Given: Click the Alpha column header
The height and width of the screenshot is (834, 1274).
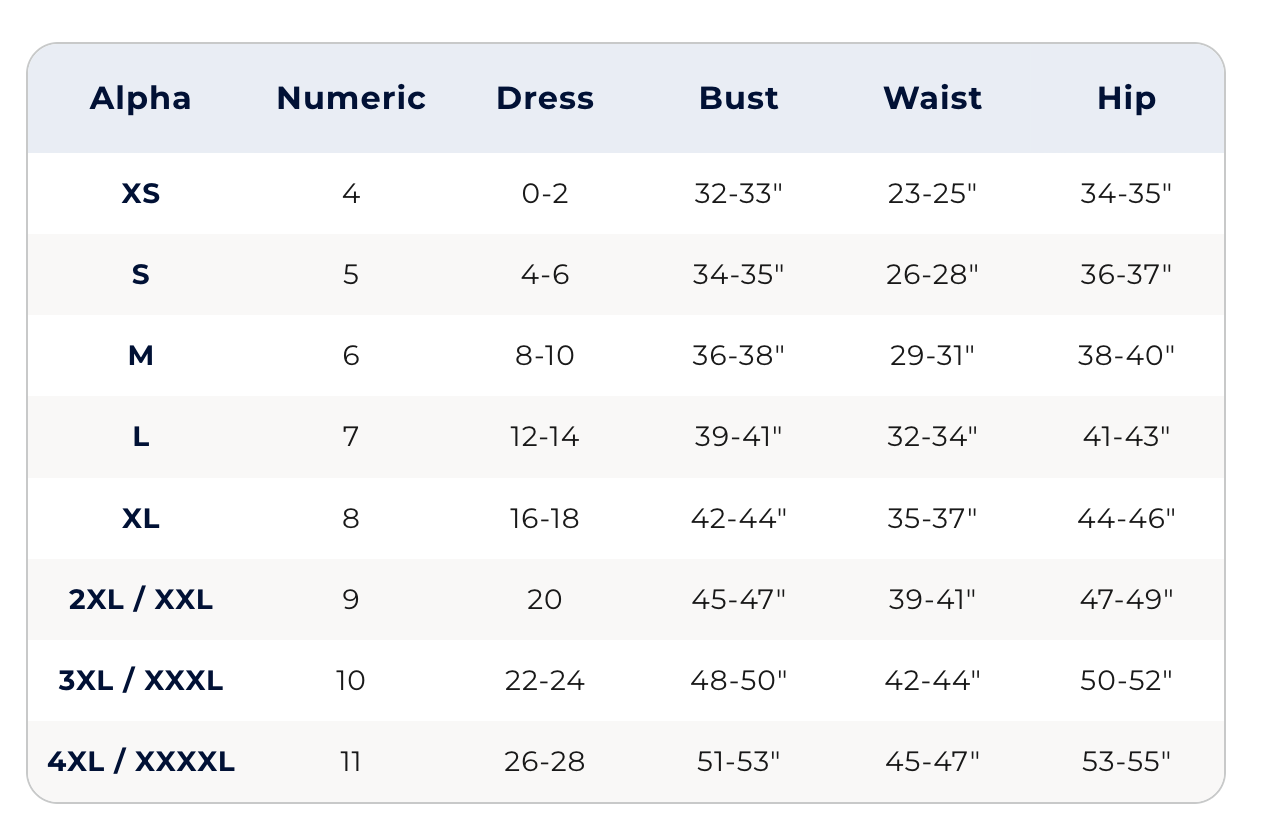Looking at the screenshot, I should pyautogui.click(x=140, y=98).
